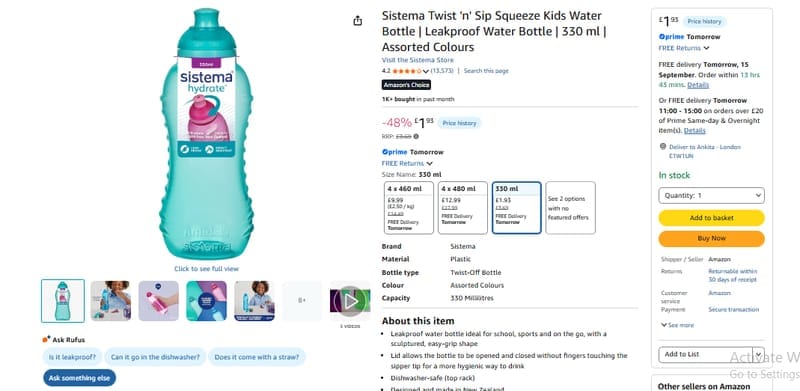Click the share icon above product image

(358, 21)
